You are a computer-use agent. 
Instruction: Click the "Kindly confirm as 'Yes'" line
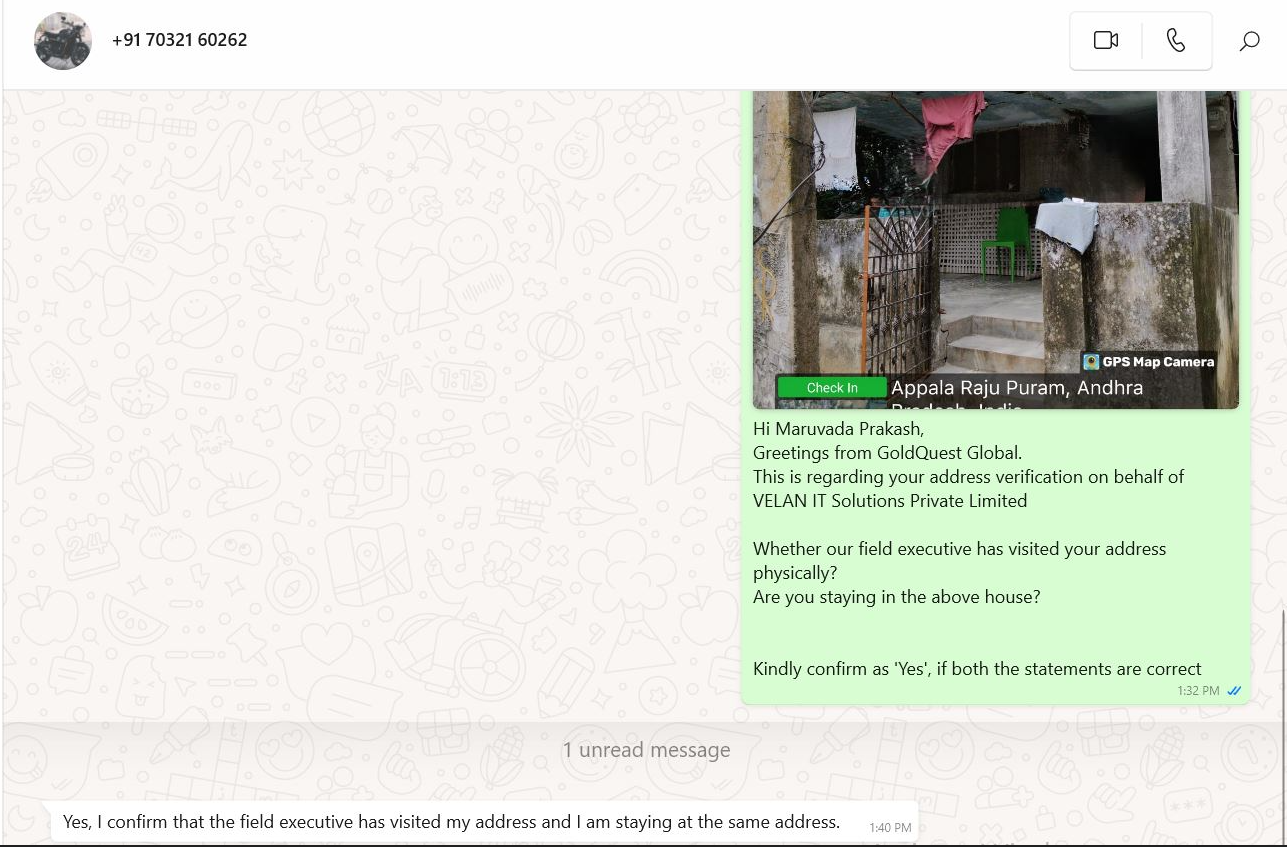pyautogui.click(x=977, y=669)
